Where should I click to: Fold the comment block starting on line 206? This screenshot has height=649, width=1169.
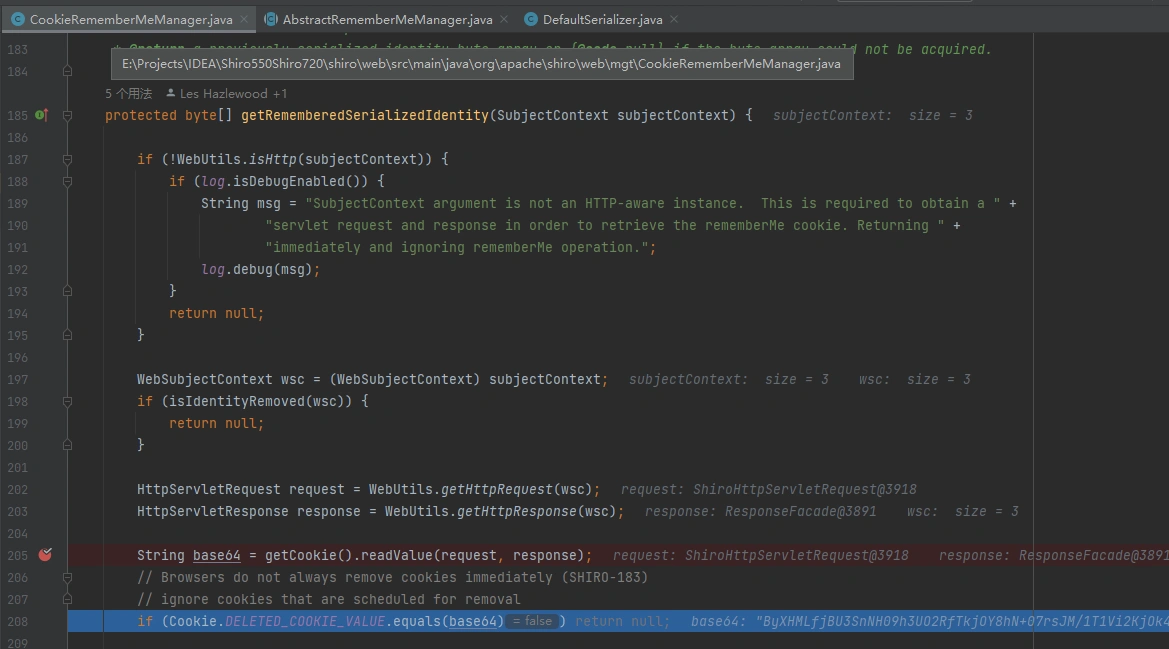click(67, 577)
